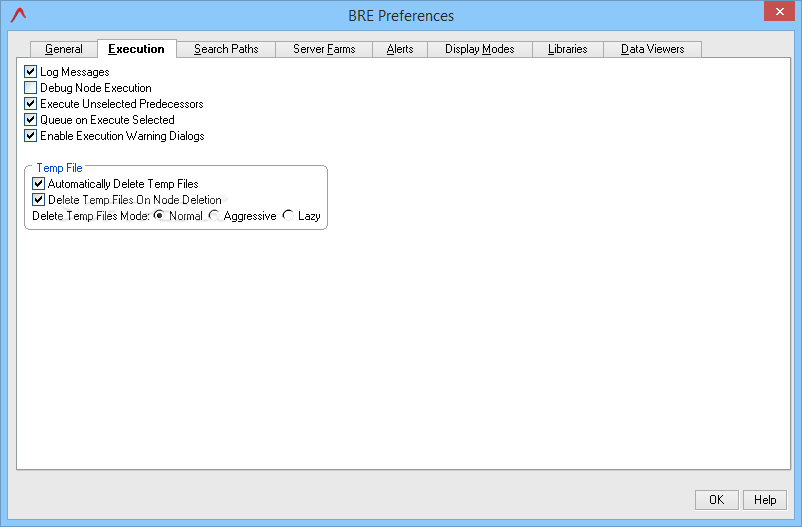This screenshot has width=802, height=527.
Task: Click the Delete Temp Files Mode label
Action: 91,216
